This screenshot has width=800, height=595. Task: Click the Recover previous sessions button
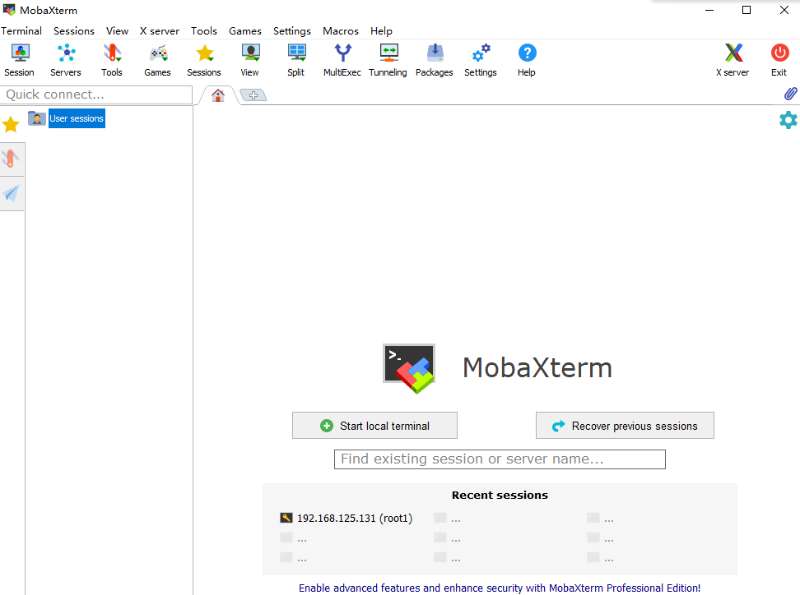coord(625,426)
